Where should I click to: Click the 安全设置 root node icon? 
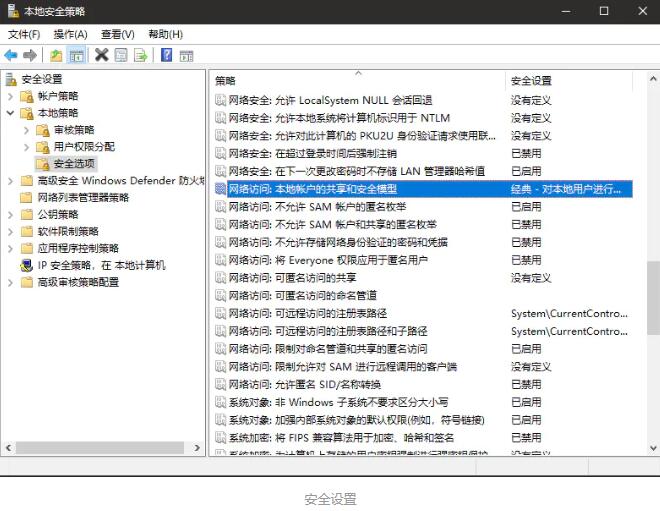coord(11,79)
